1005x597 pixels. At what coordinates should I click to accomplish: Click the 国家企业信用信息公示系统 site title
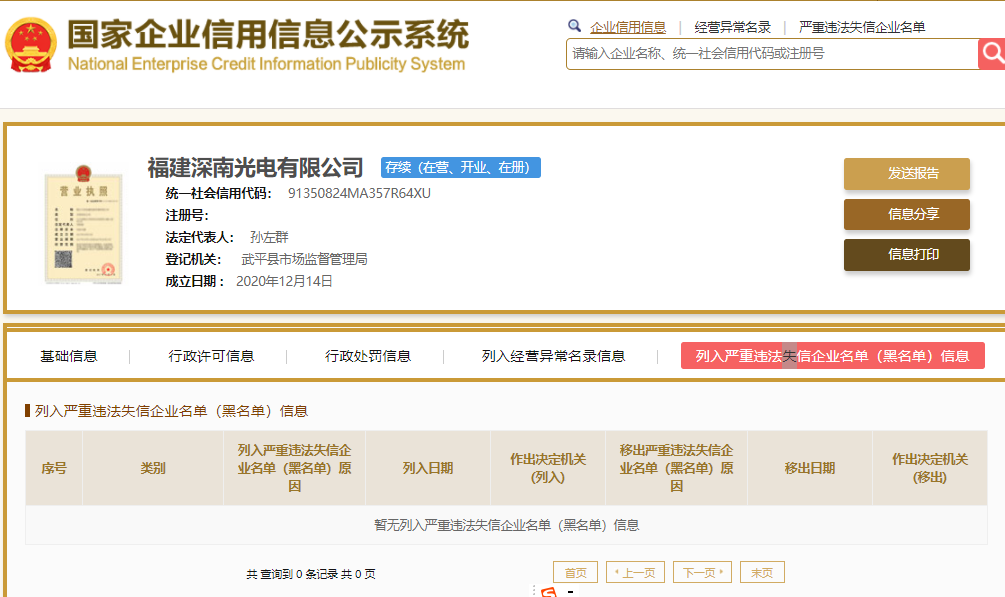click(268, 33)
